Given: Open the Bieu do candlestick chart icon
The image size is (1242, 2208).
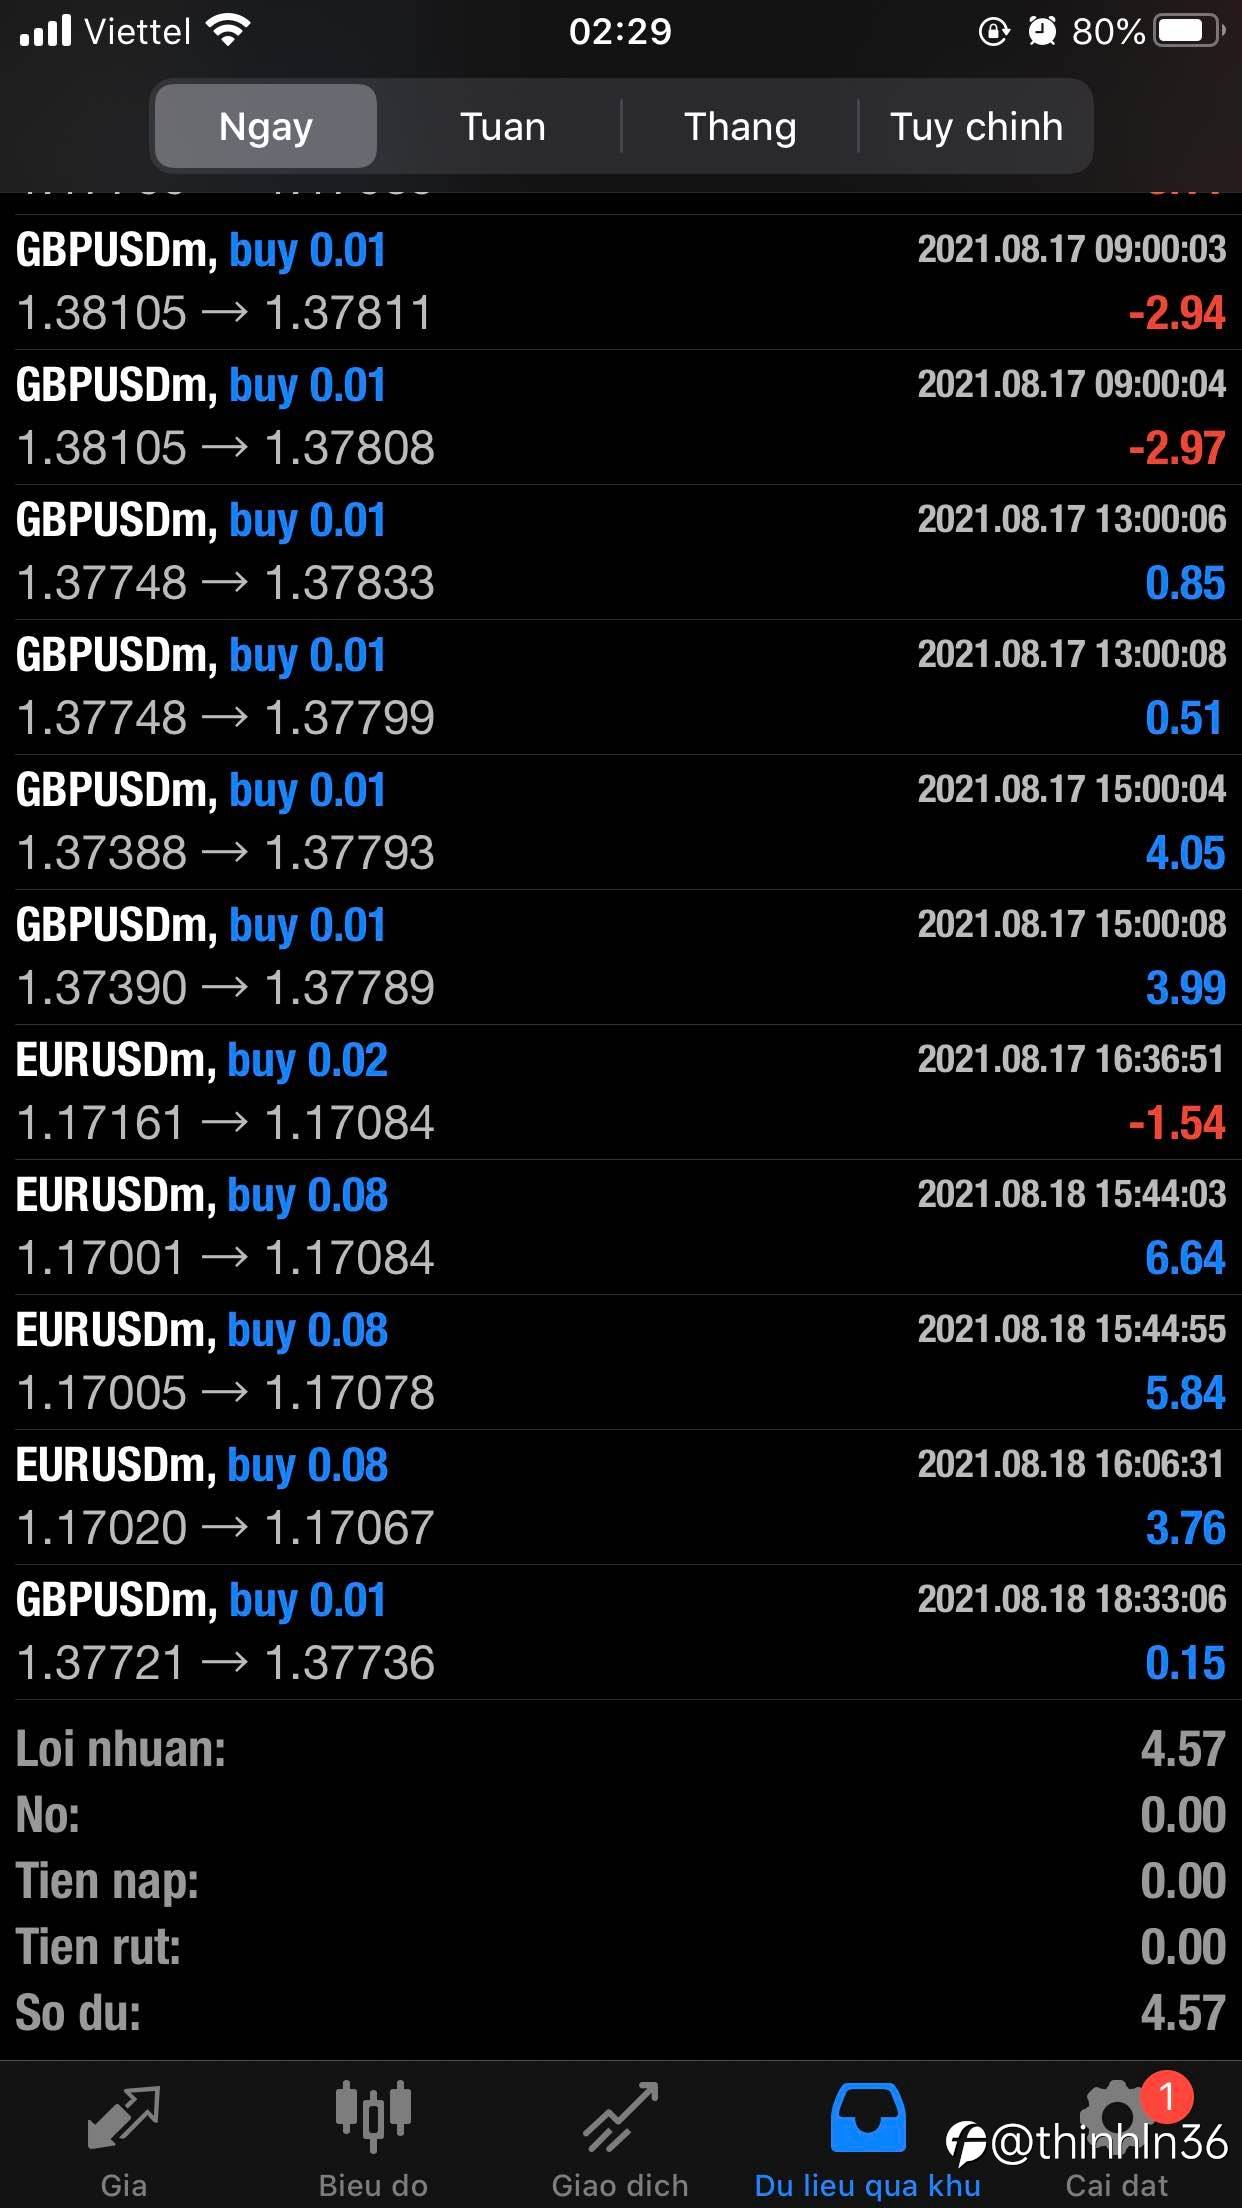Looking at the screenshot, I should (372, 2118).
